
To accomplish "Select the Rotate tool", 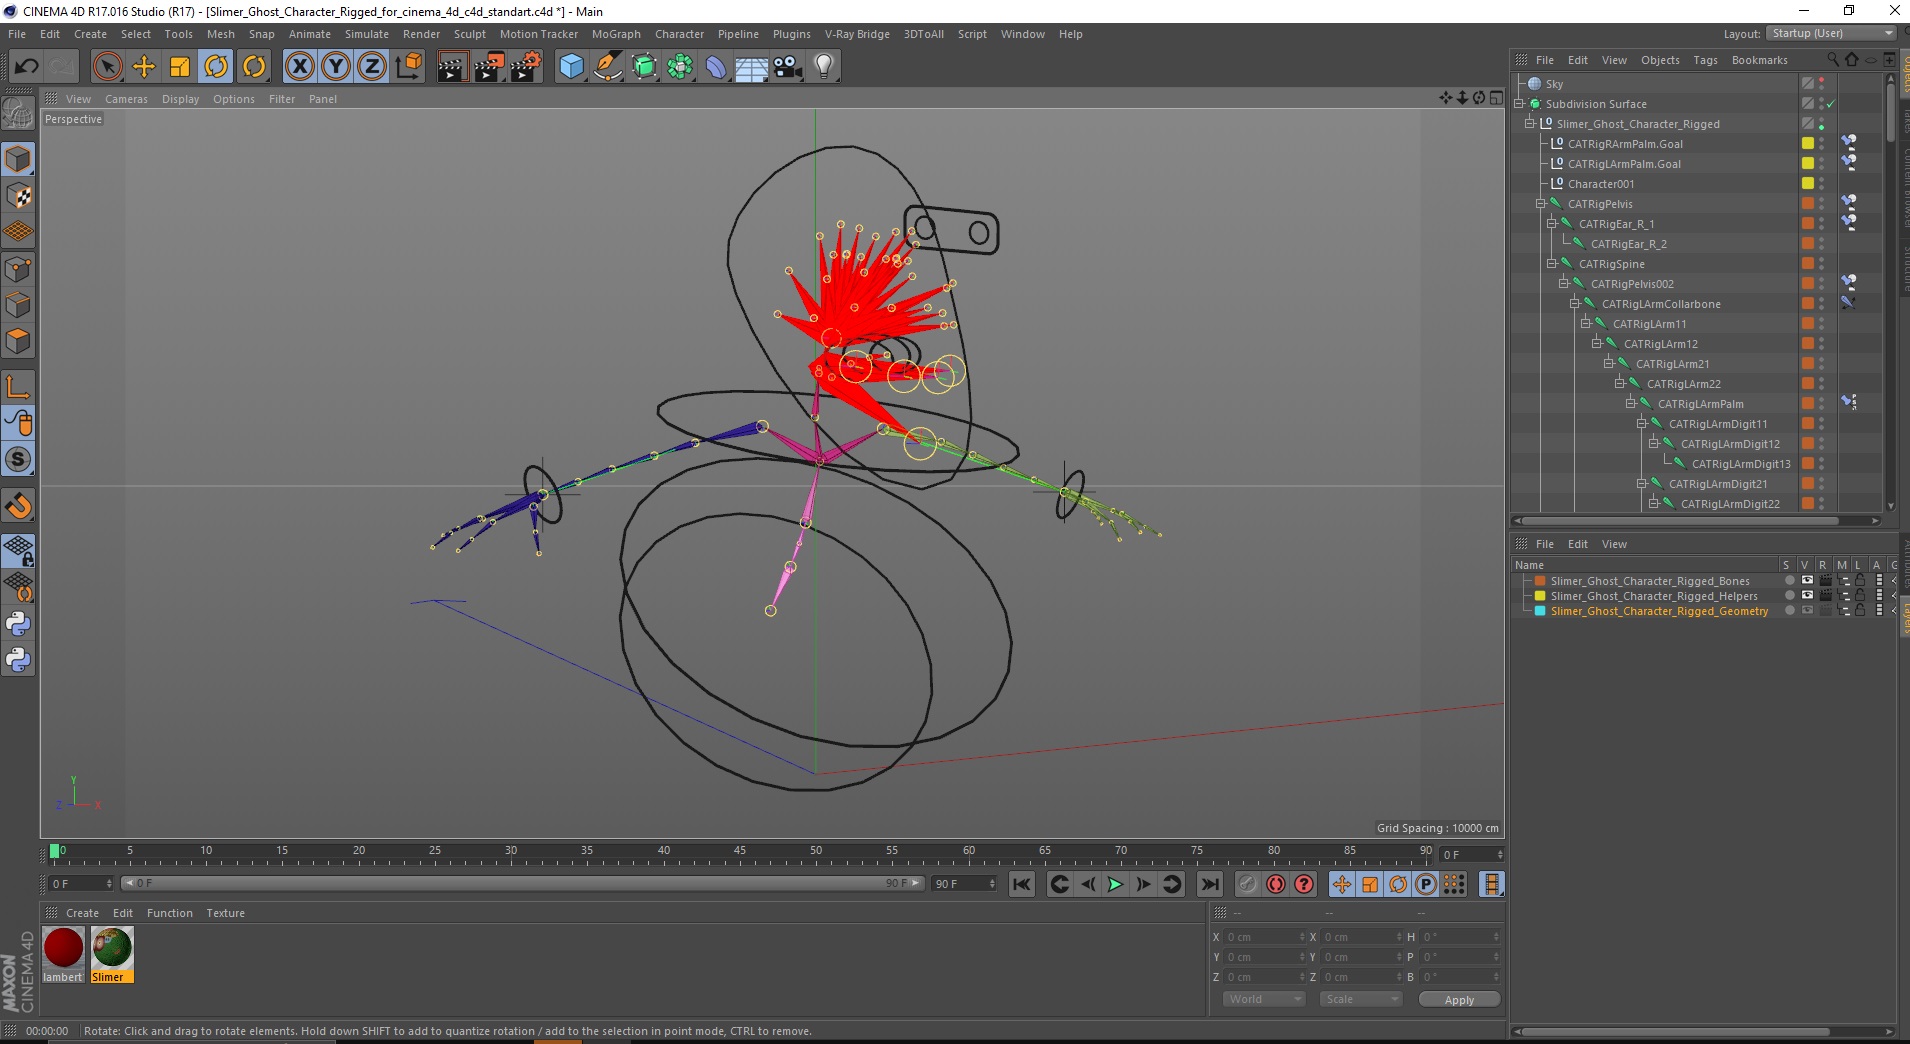I will tap(216, 67).
